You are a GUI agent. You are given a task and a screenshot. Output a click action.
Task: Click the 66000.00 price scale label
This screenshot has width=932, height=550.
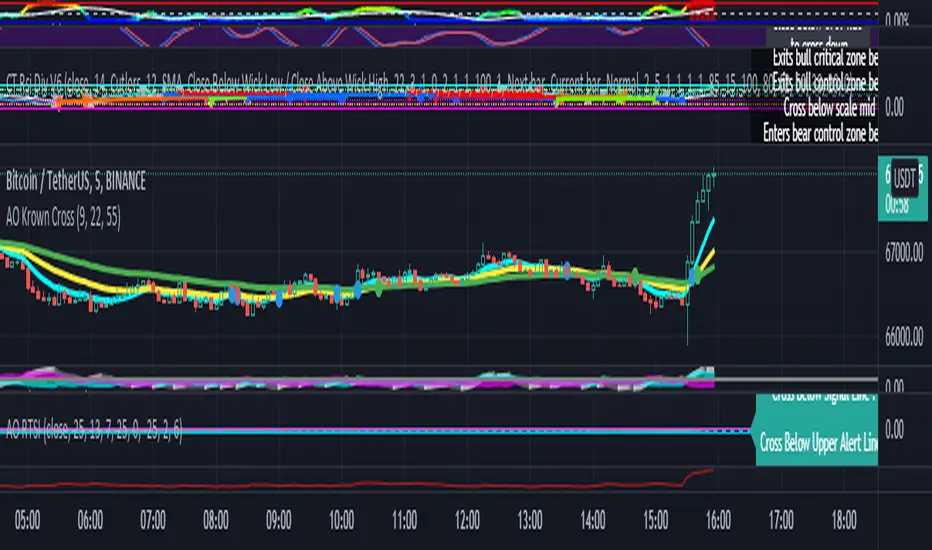click(x=904, y=337)
